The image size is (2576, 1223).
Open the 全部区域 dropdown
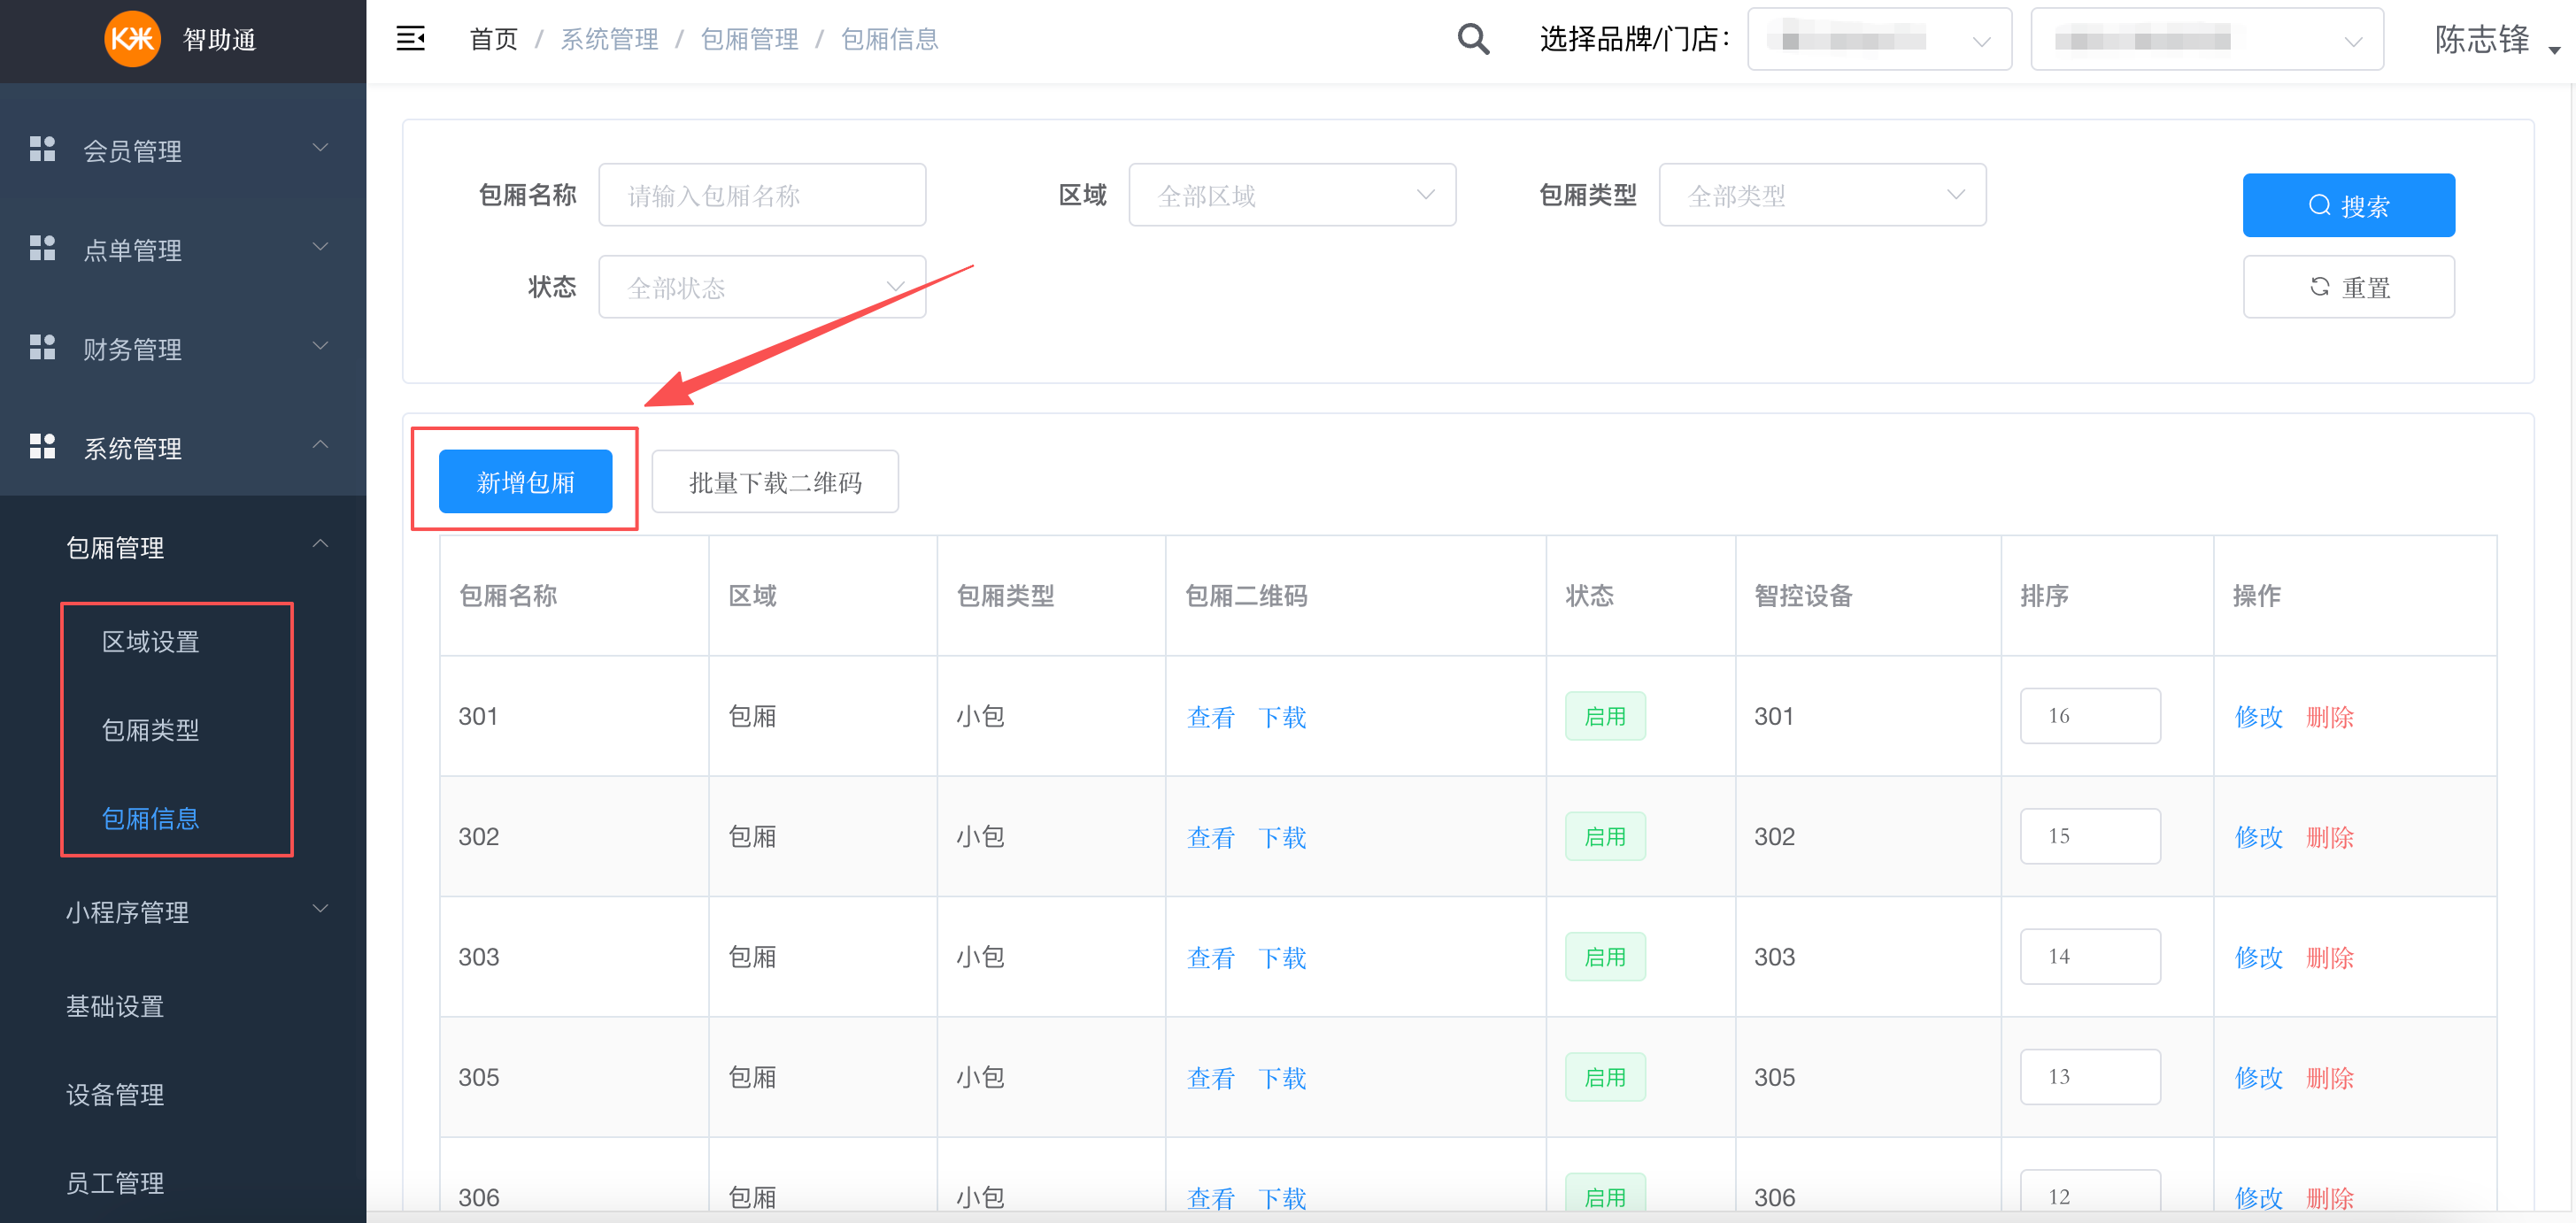coord(1291,195)
